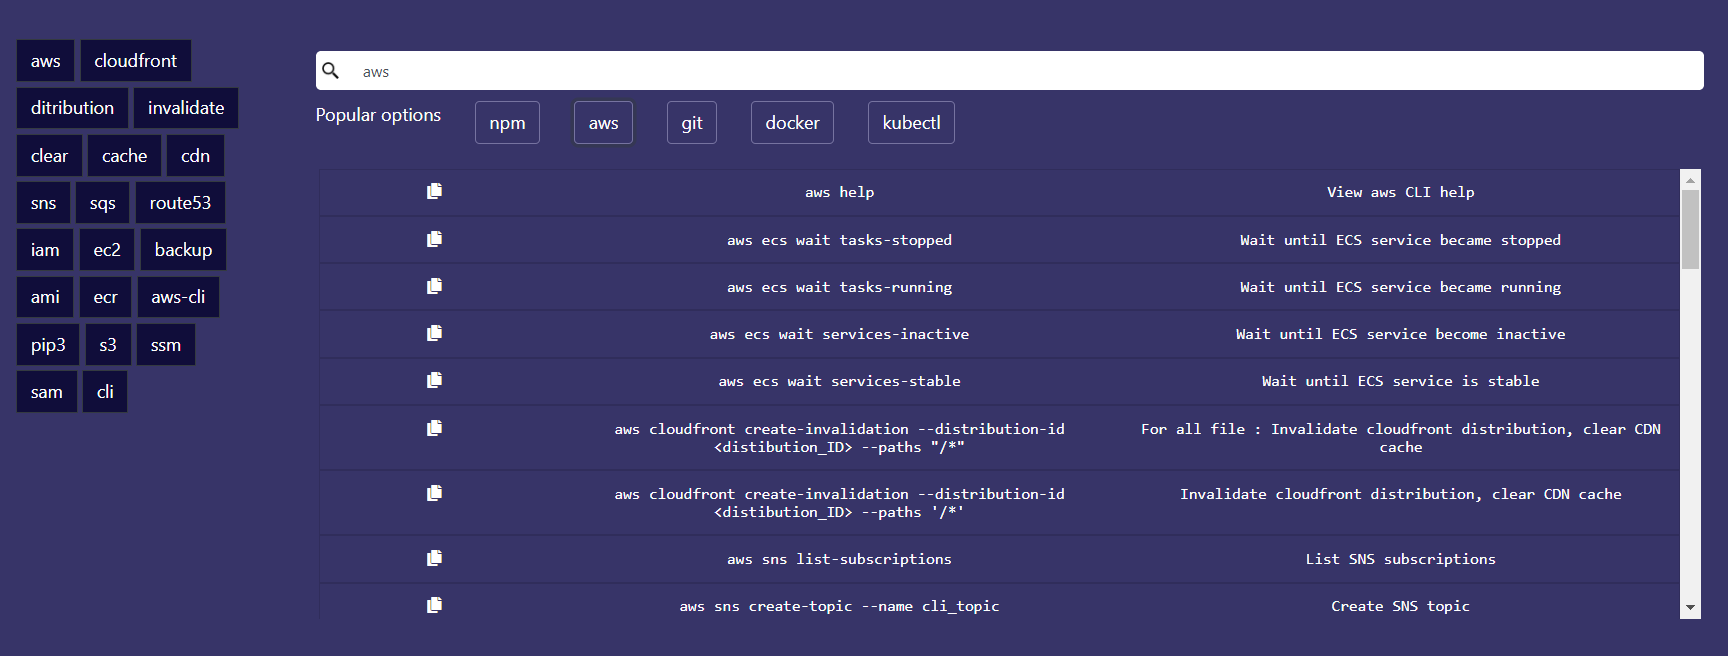1728x656 pixels.
Task: Click 'aws ecs wait tasks-stopped' command text
Action: coord(839,240)
